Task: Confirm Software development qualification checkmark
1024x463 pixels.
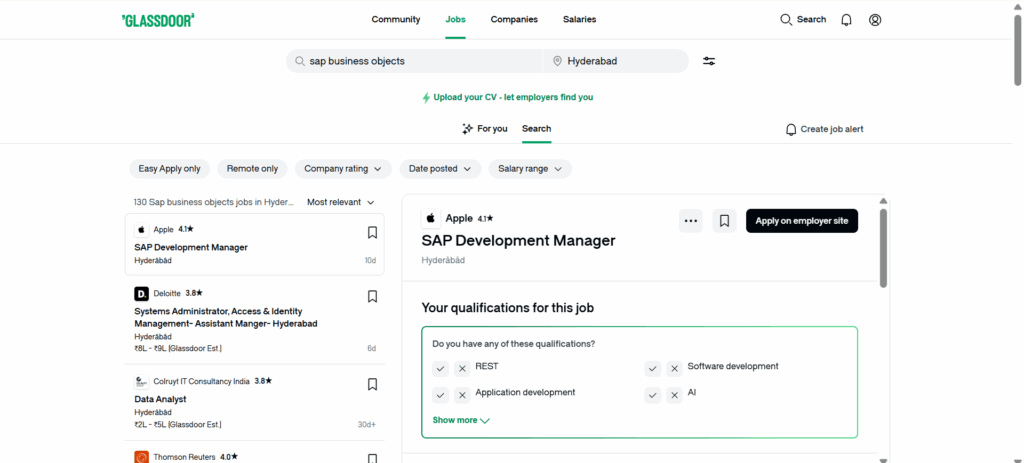Action: [653, 369]
